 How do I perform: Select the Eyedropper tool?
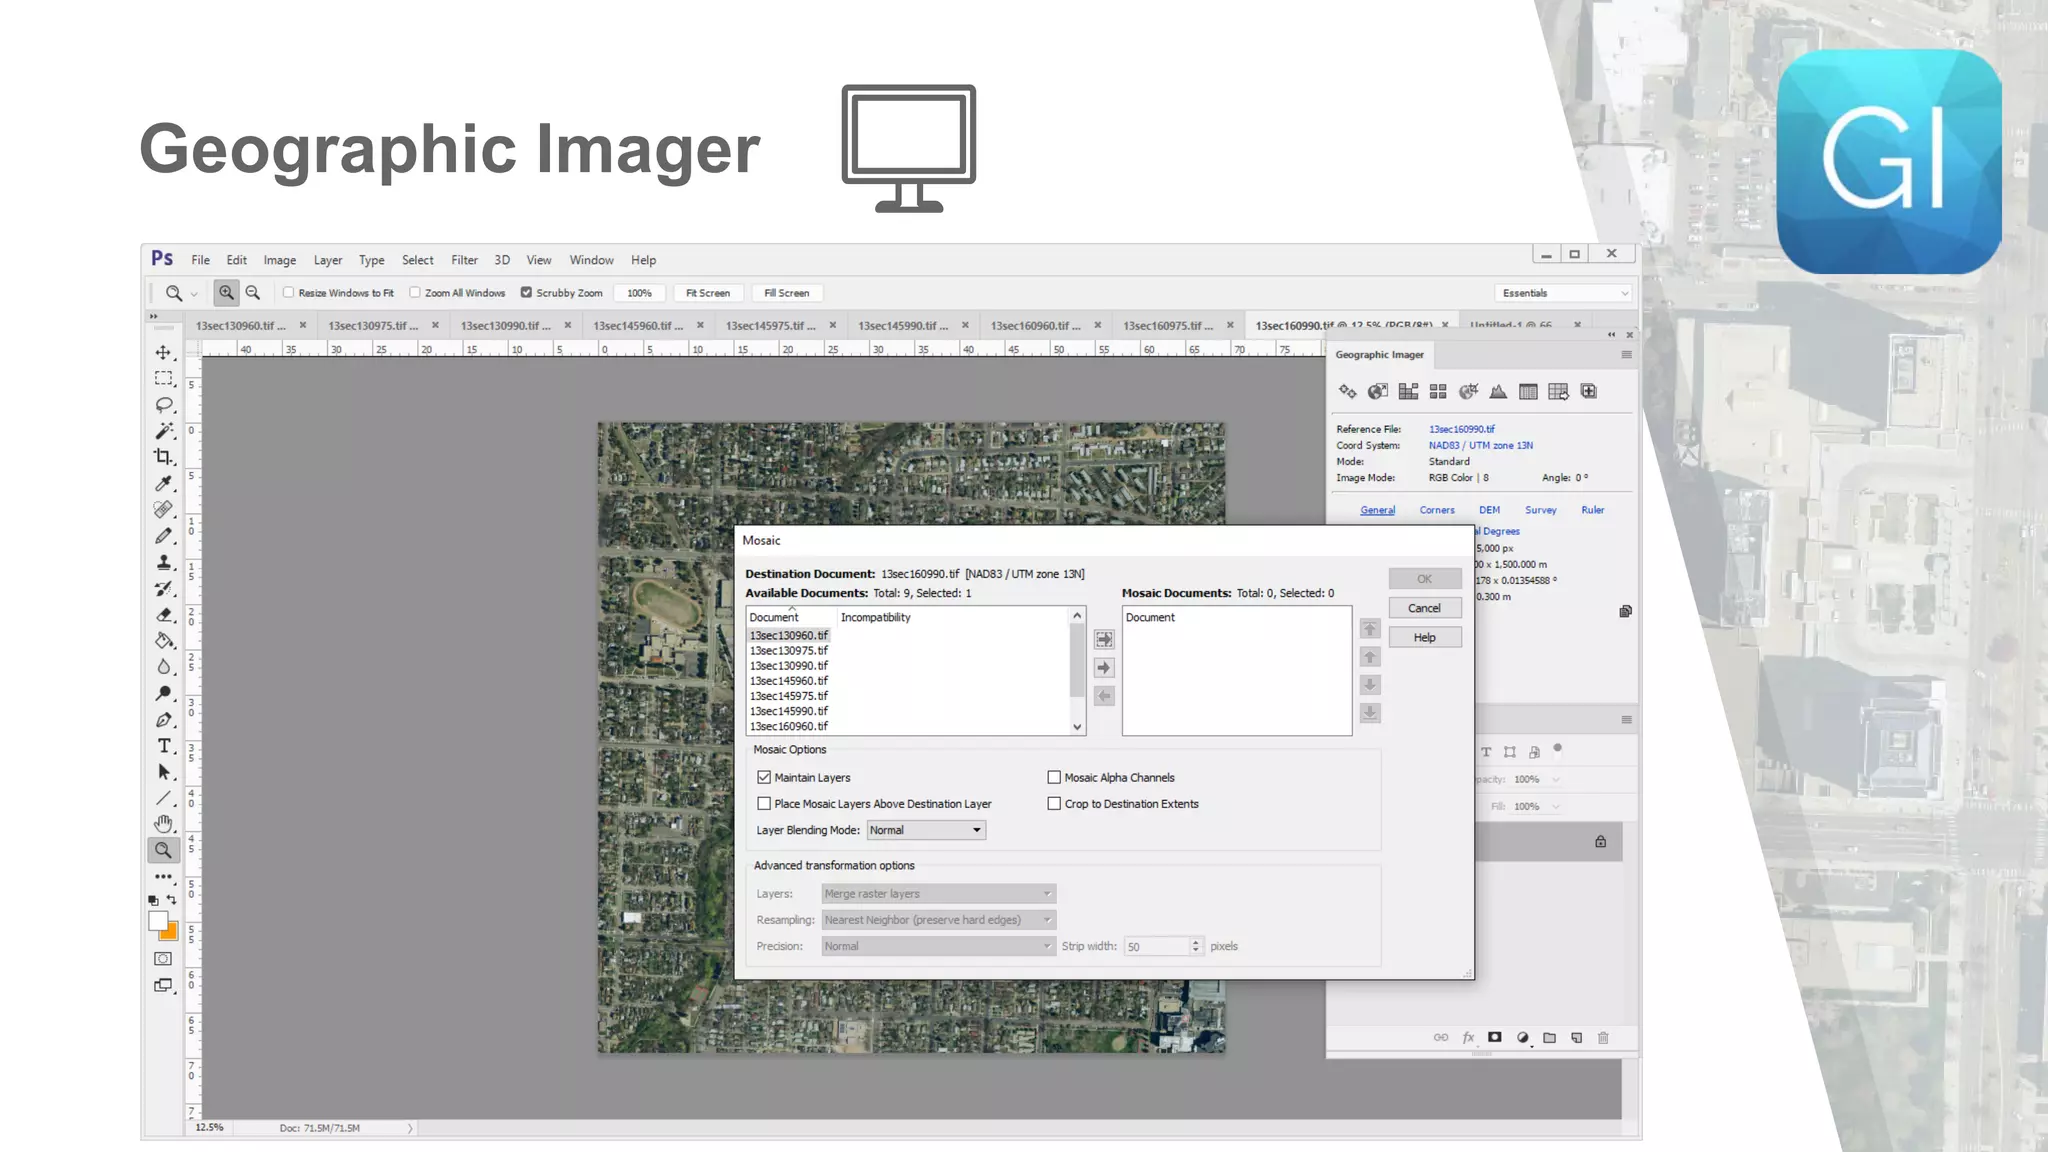point(163,483)
